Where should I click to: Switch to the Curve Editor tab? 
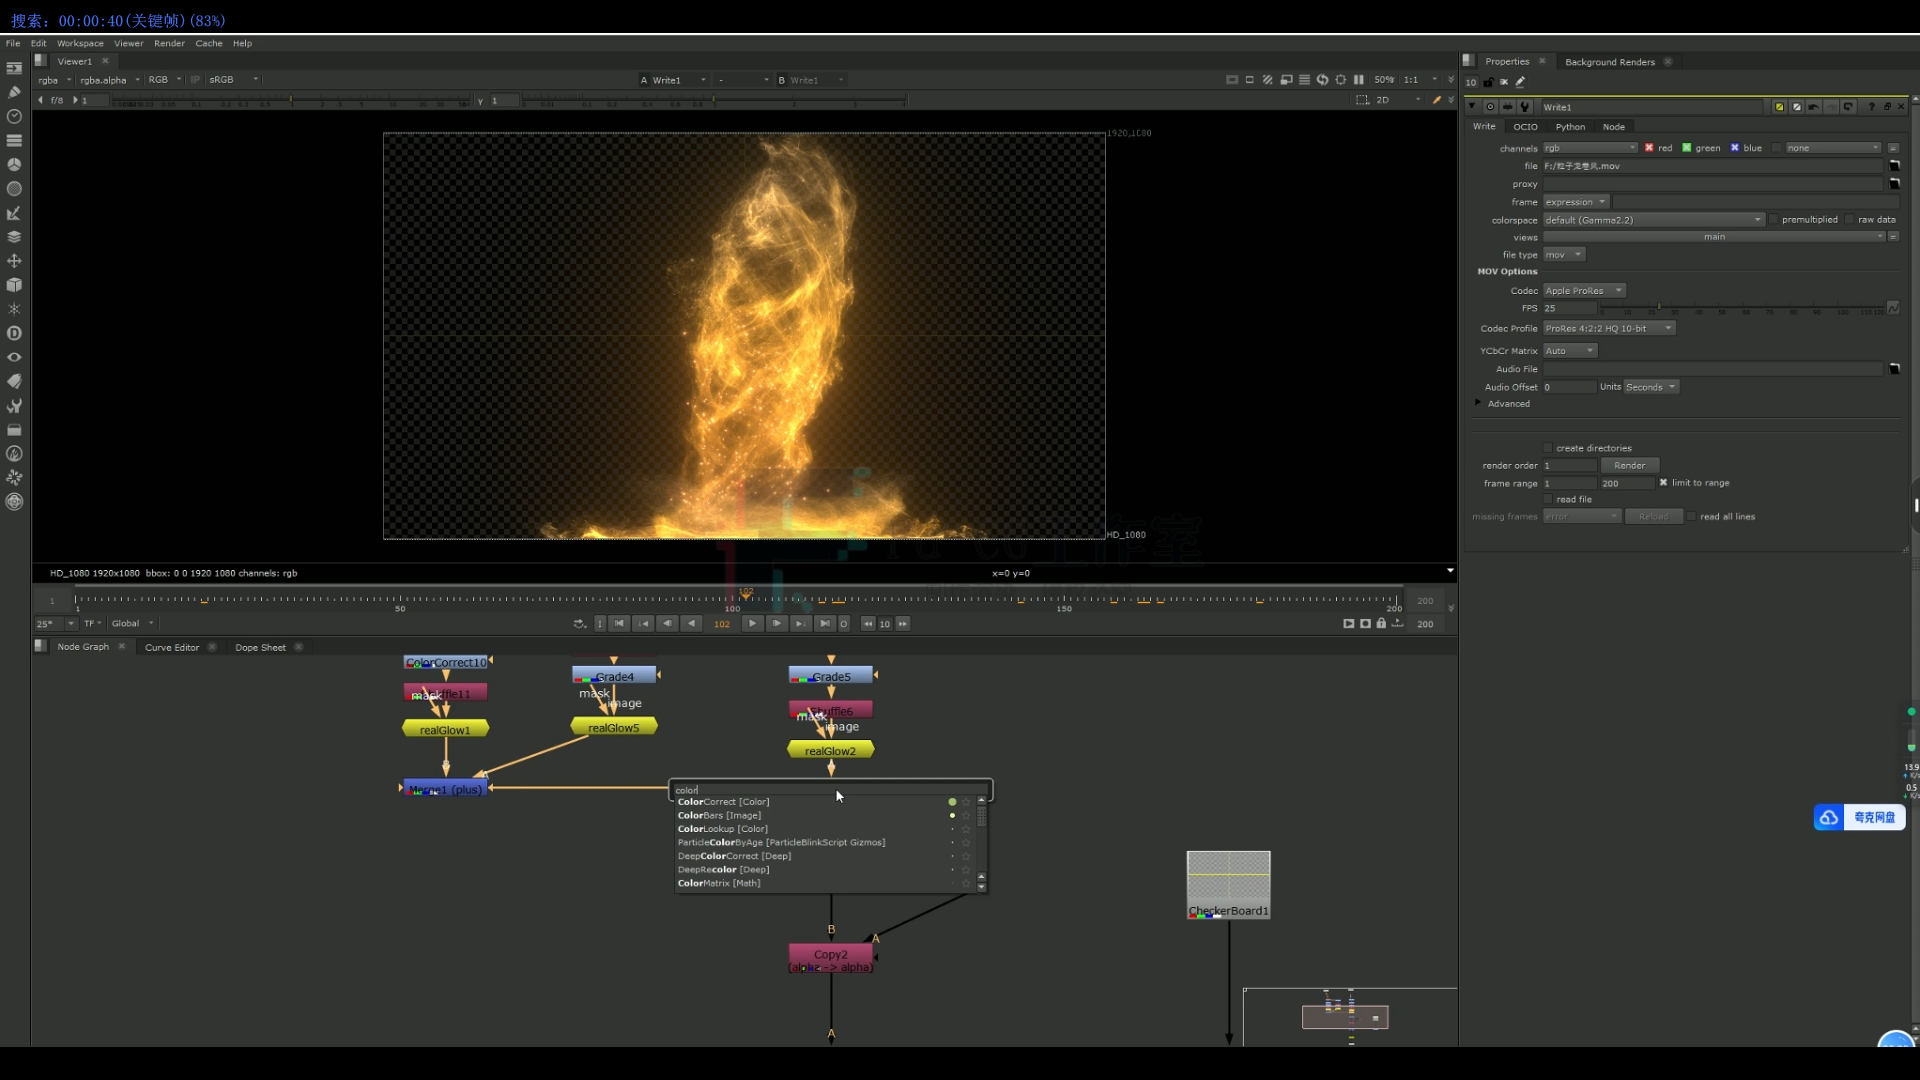pyautogui.click(x=171, y=647)
